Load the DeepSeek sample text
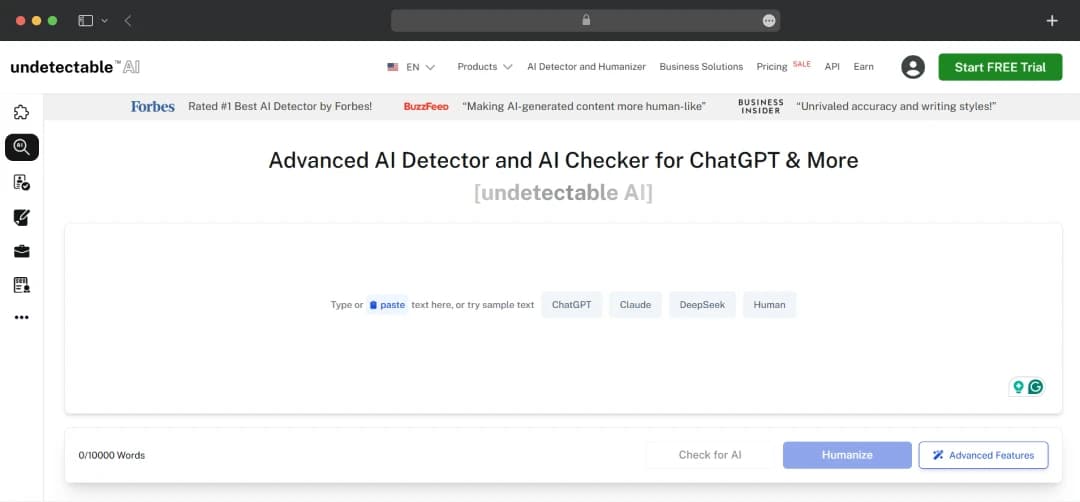The height and width of the screenshot is (502, 1080). (702, 305)
